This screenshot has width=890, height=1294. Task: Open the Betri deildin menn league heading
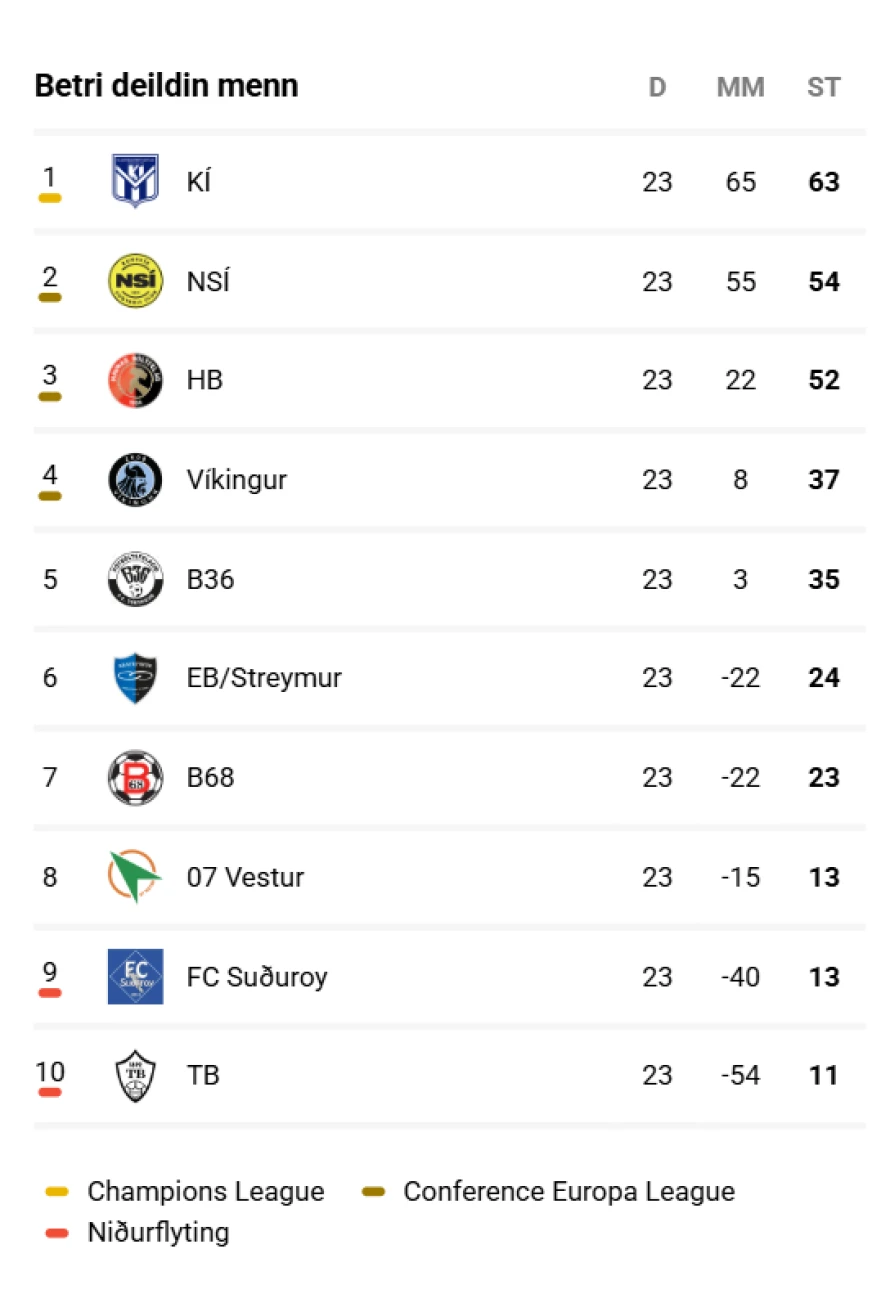click(x=166, y=86)
